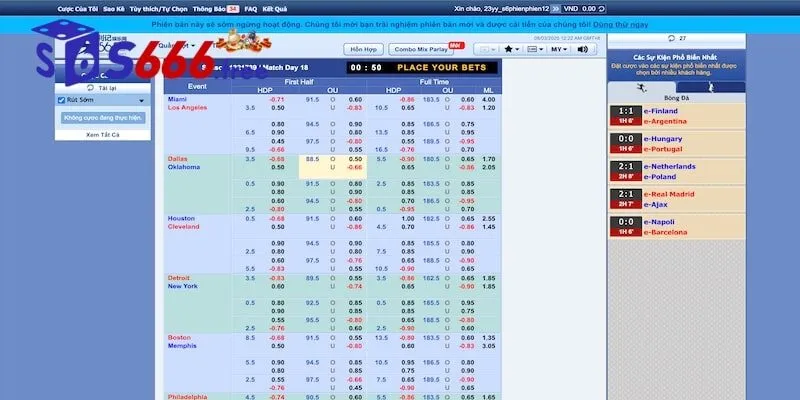Click Dùng thử ngay link in banner

pos(622,24)
